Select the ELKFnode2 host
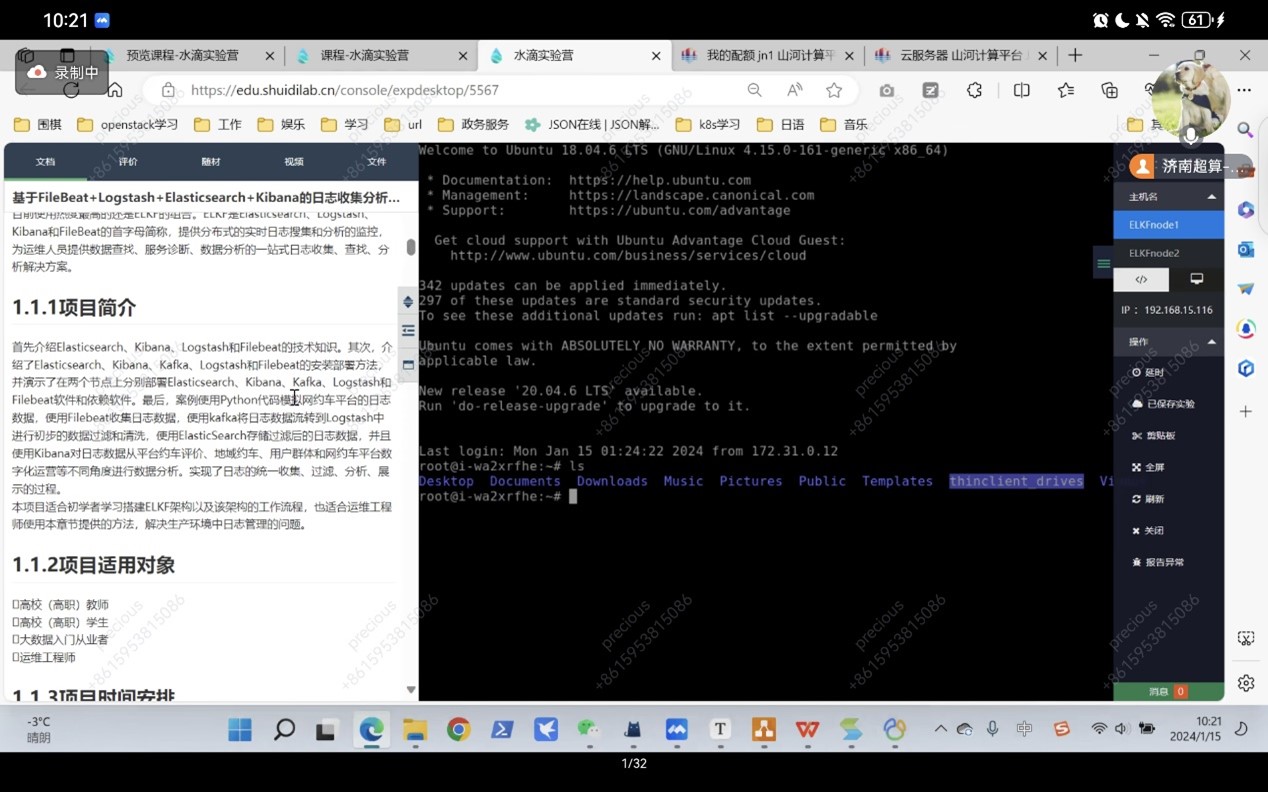Image resolution: width=1268 pixels, height=792 pixels. [x=1154, y=253]
